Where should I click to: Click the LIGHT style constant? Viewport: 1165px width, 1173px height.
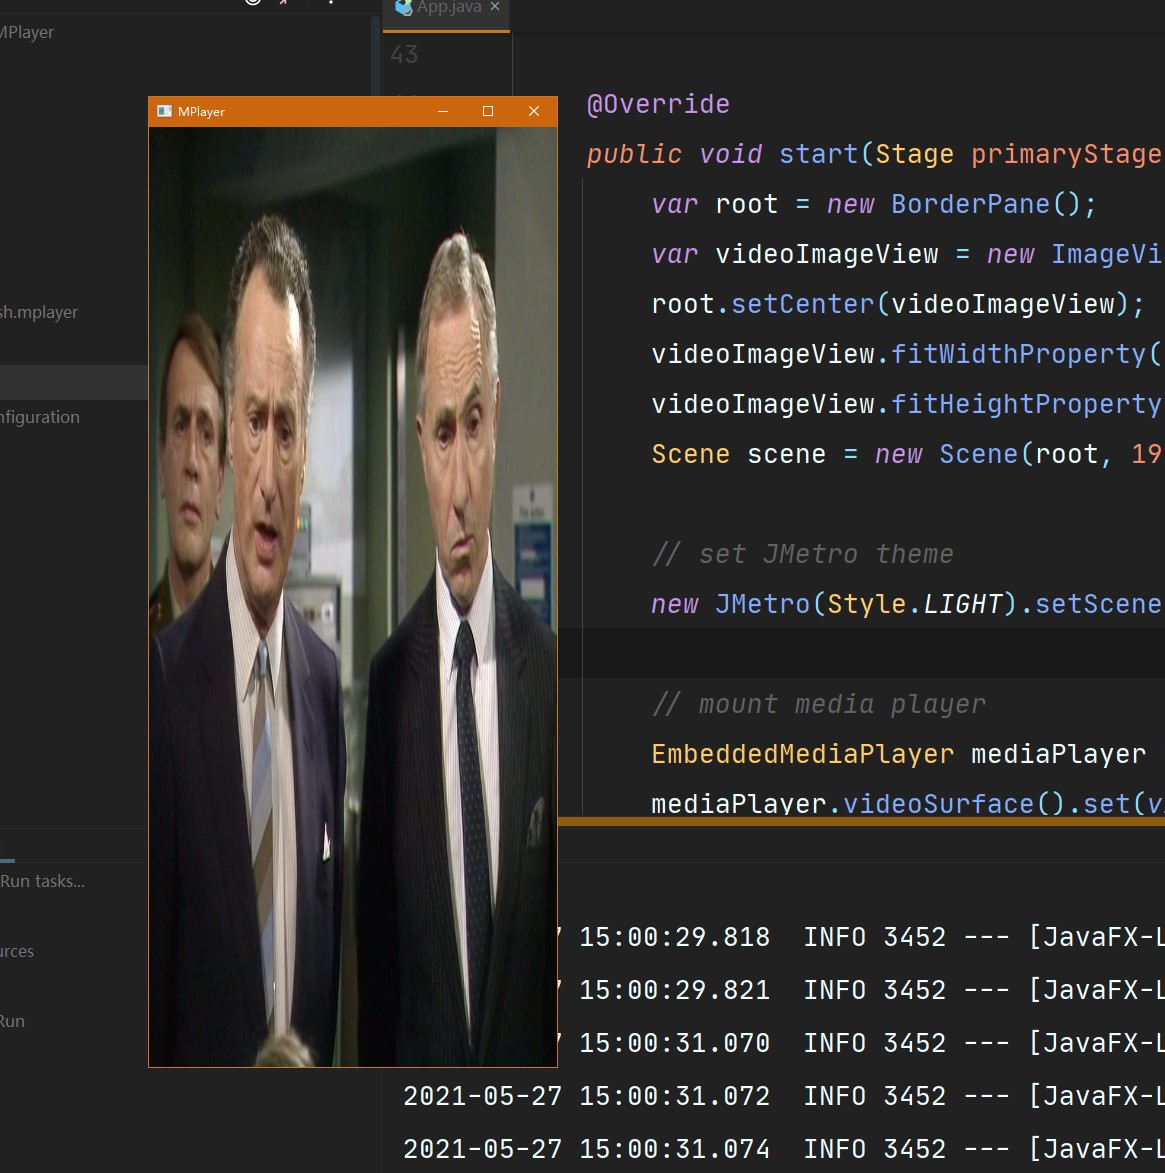[x=962, y=604]
